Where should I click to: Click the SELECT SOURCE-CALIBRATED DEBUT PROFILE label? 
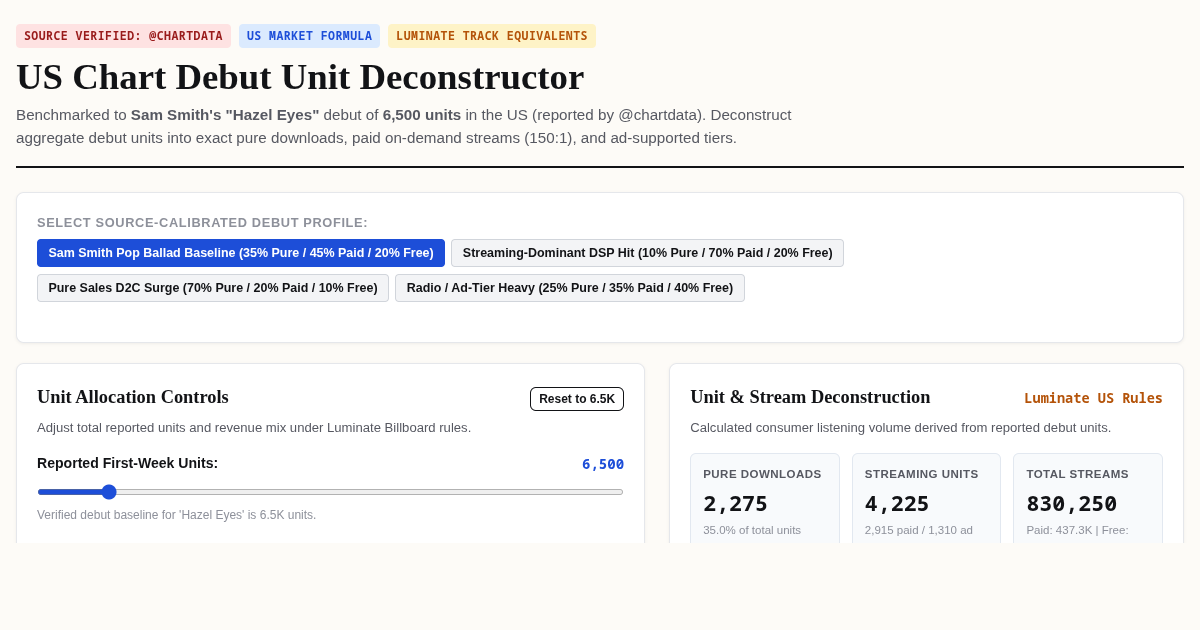202,223
